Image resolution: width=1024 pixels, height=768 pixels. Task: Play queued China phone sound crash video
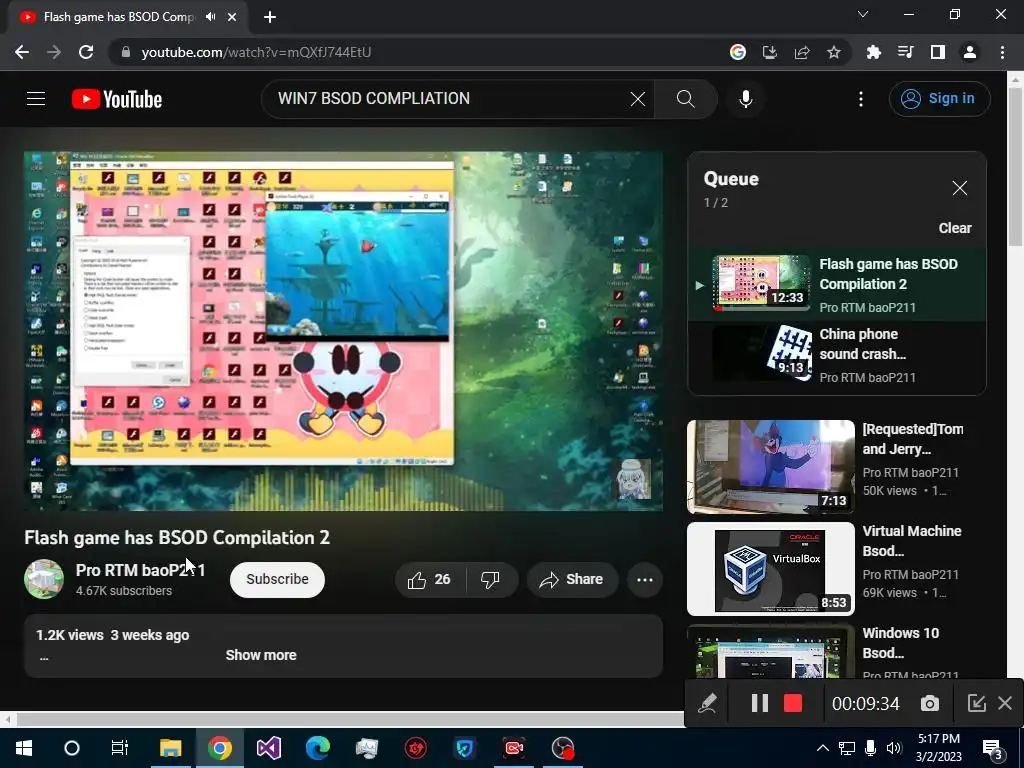pos(837,354)
